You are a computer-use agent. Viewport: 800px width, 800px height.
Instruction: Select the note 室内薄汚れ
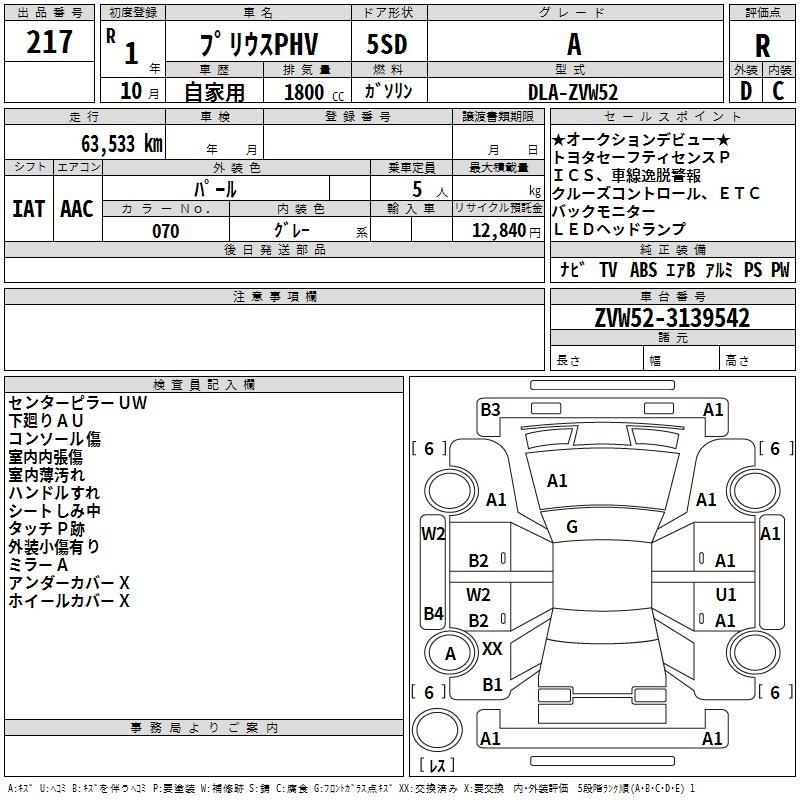tap(46, 475)
